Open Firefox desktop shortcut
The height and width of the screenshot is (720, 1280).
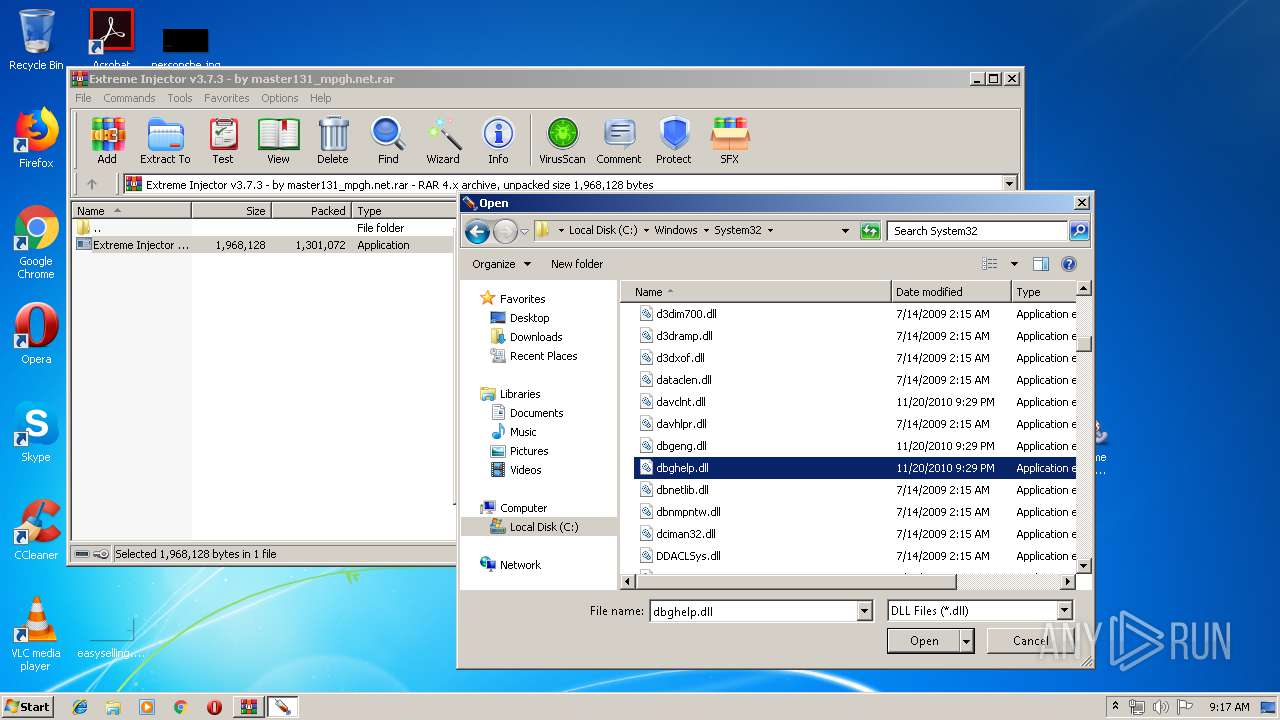(x=36, y=138)
